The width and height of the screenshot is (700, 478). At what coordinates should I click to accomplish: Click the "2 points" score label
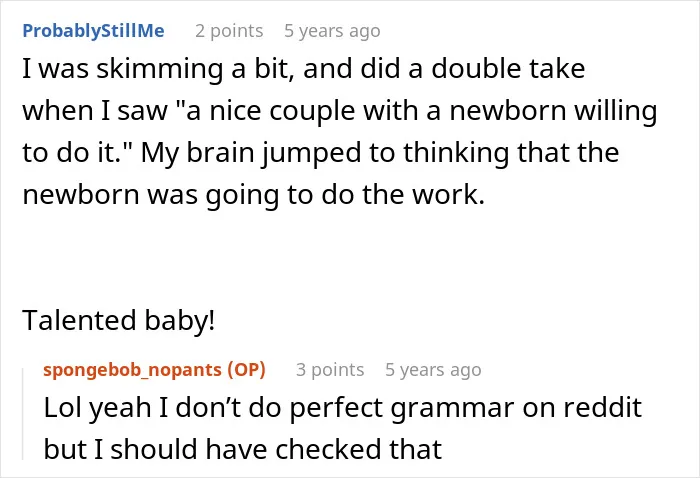[229, 31]
